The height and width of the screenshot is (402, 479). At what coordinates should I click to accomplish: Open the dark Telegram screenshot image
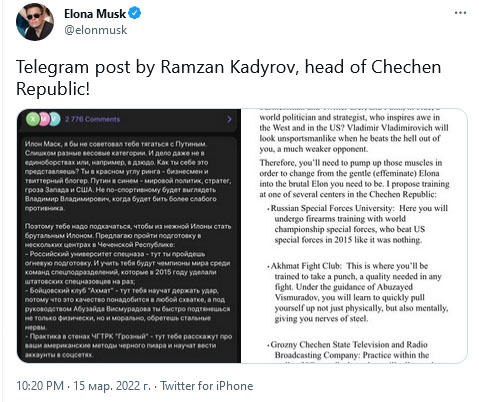[x=129, y=236]
